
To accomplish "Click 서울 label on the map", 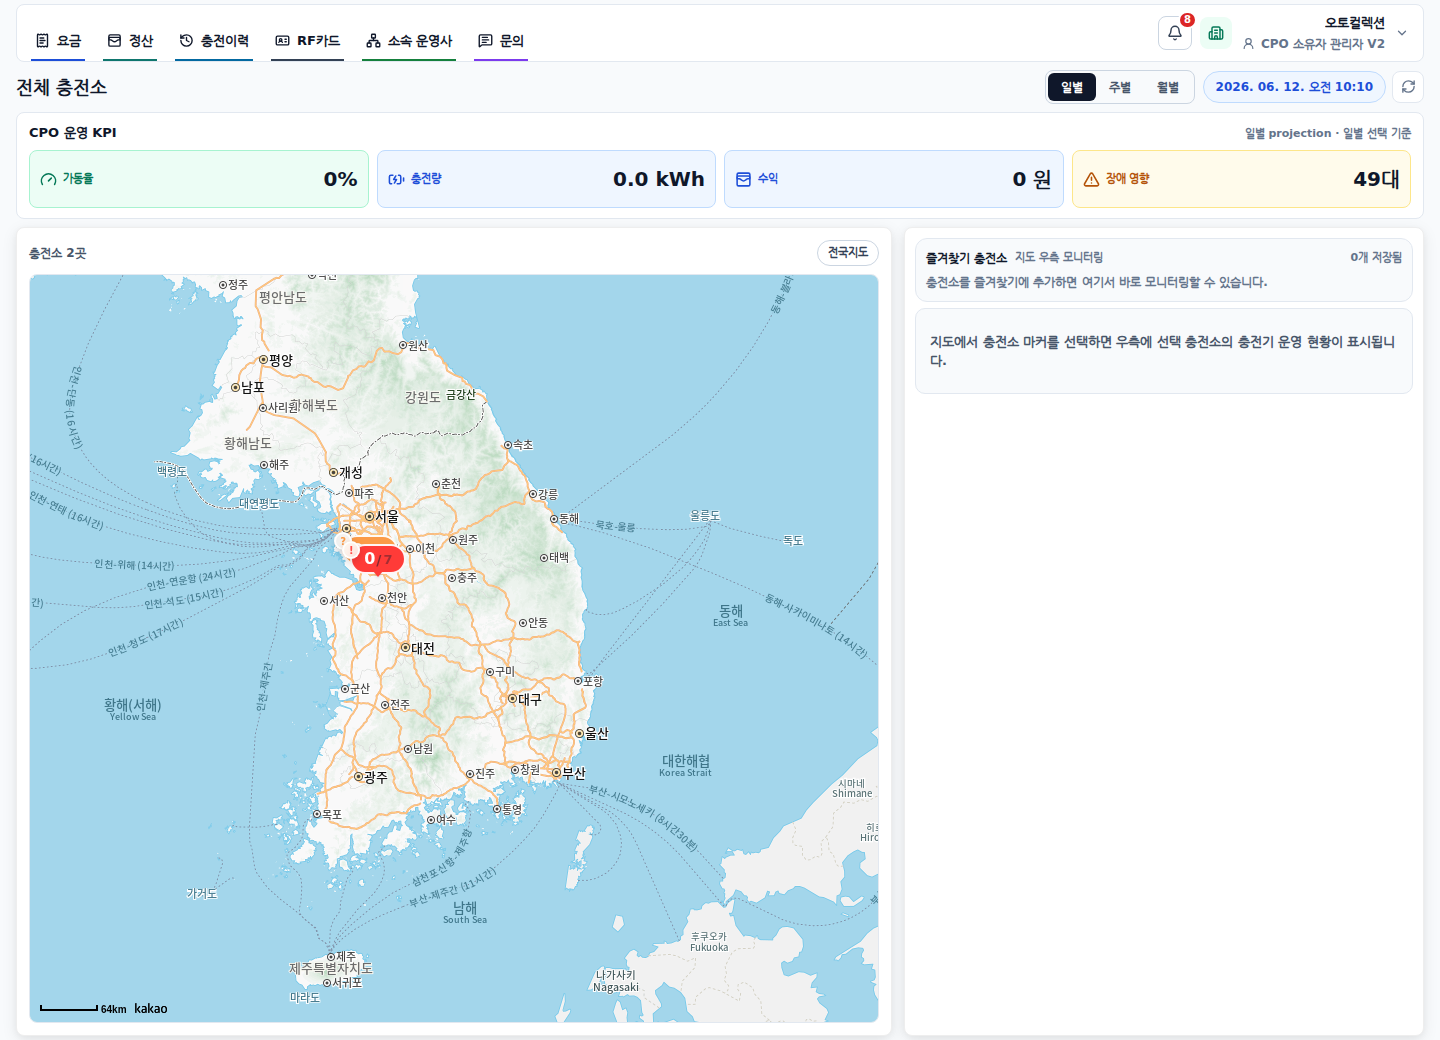I will pos(386,517).
